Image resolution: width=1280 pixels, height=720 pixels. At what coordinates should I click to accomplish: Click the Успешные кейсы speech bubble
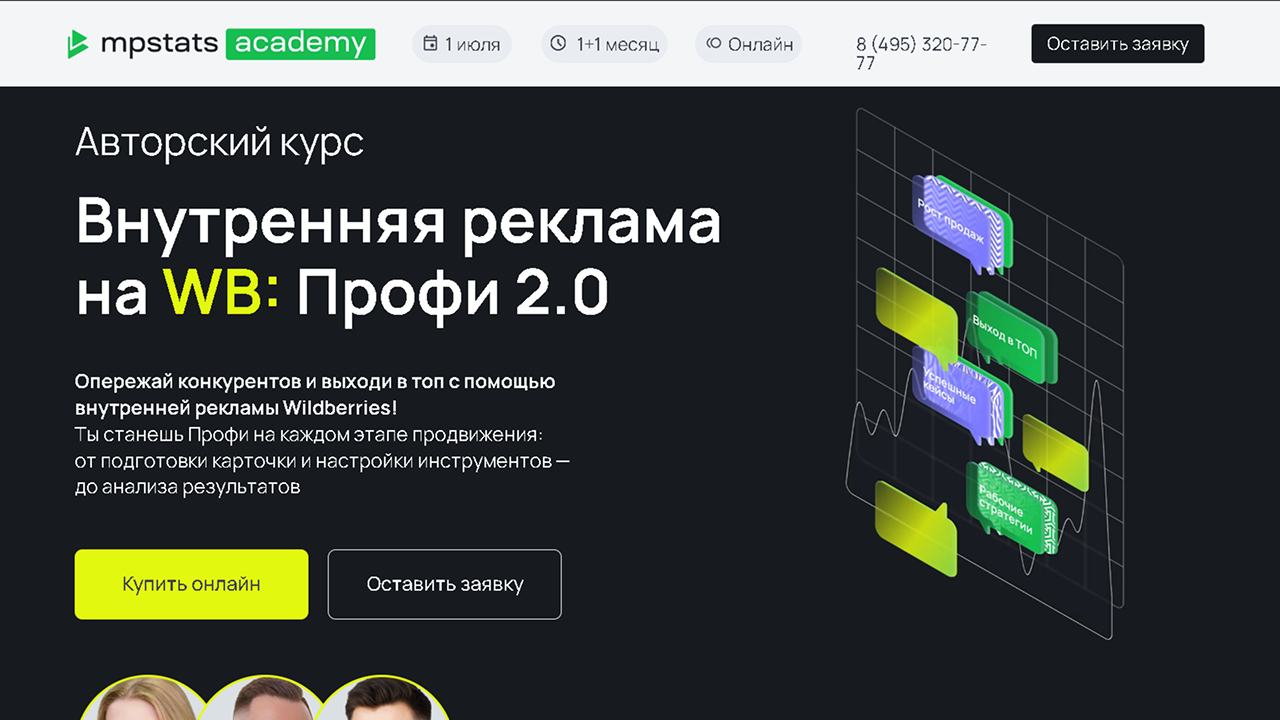click(x=960, y=395)
